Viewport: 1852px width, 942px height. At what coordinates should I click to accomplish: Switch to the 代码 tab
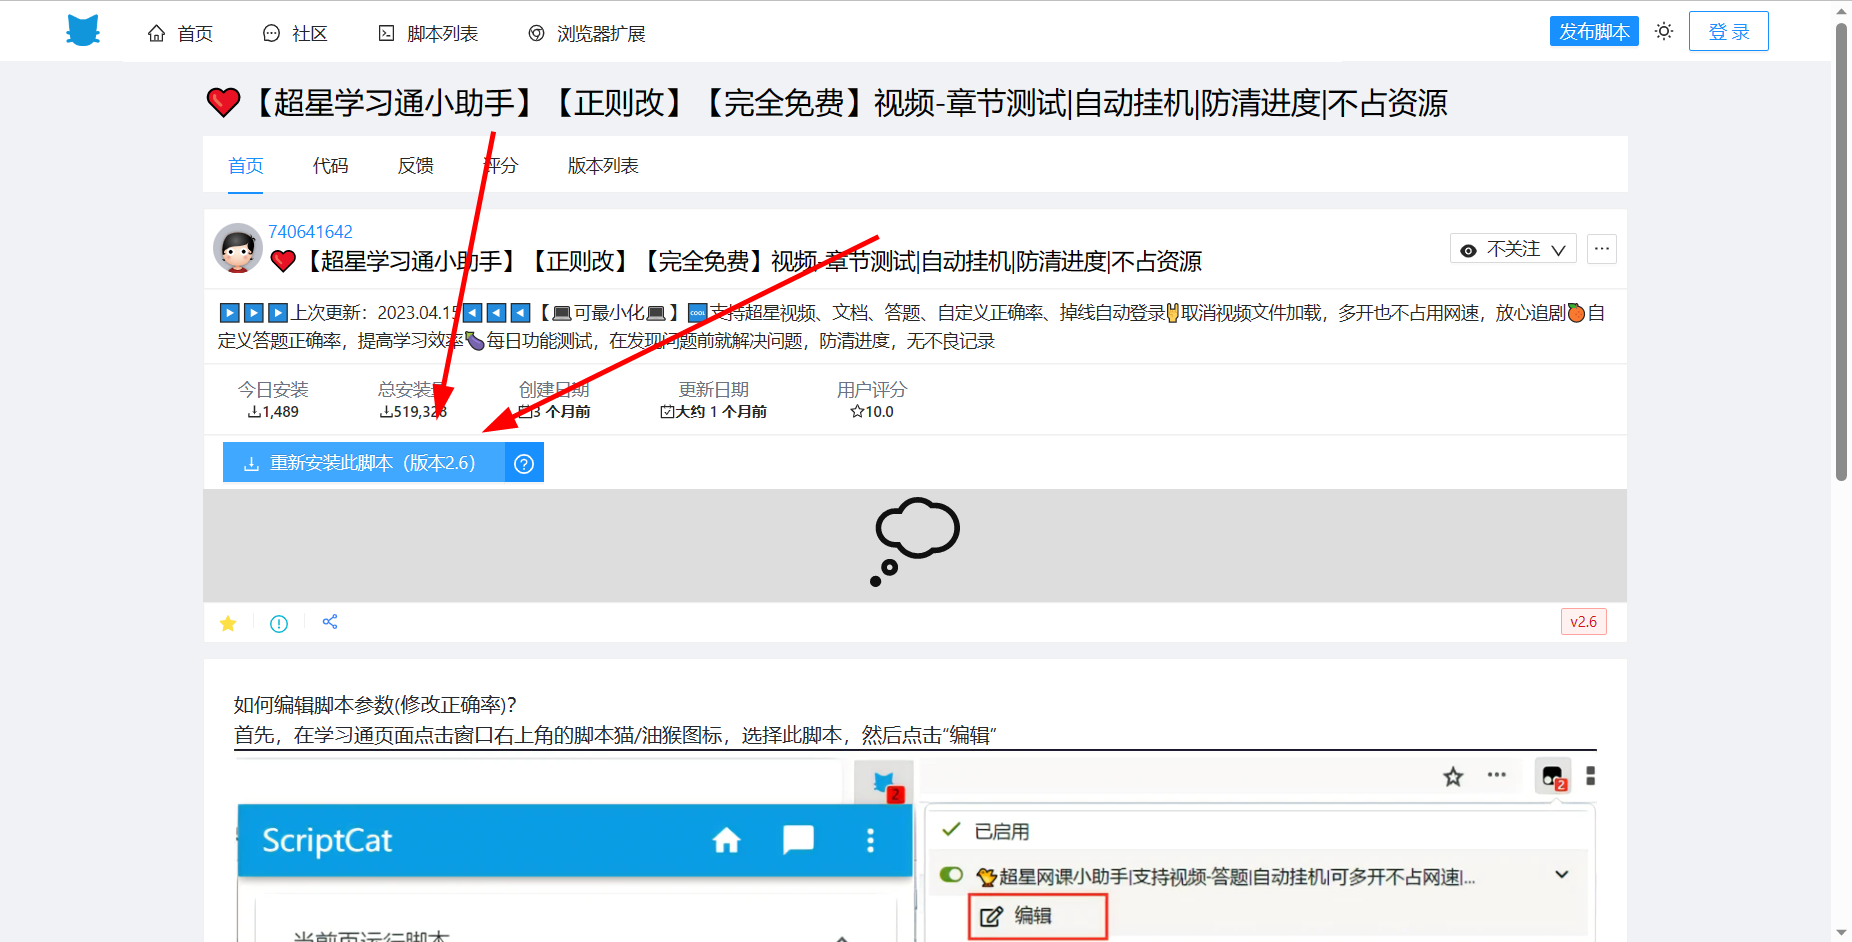point(330,165)
